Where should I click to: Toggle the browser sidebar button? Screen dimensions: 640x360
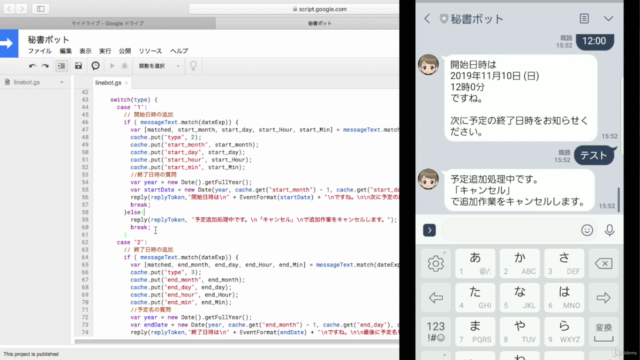[x=40, y=9]
